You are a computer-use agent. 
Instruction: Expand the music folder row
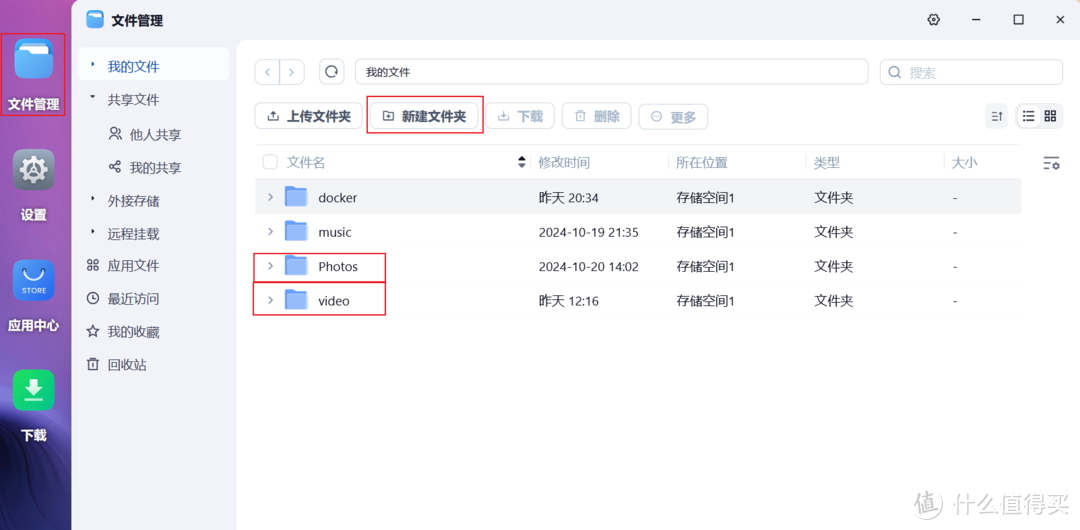tap(270, 232)
